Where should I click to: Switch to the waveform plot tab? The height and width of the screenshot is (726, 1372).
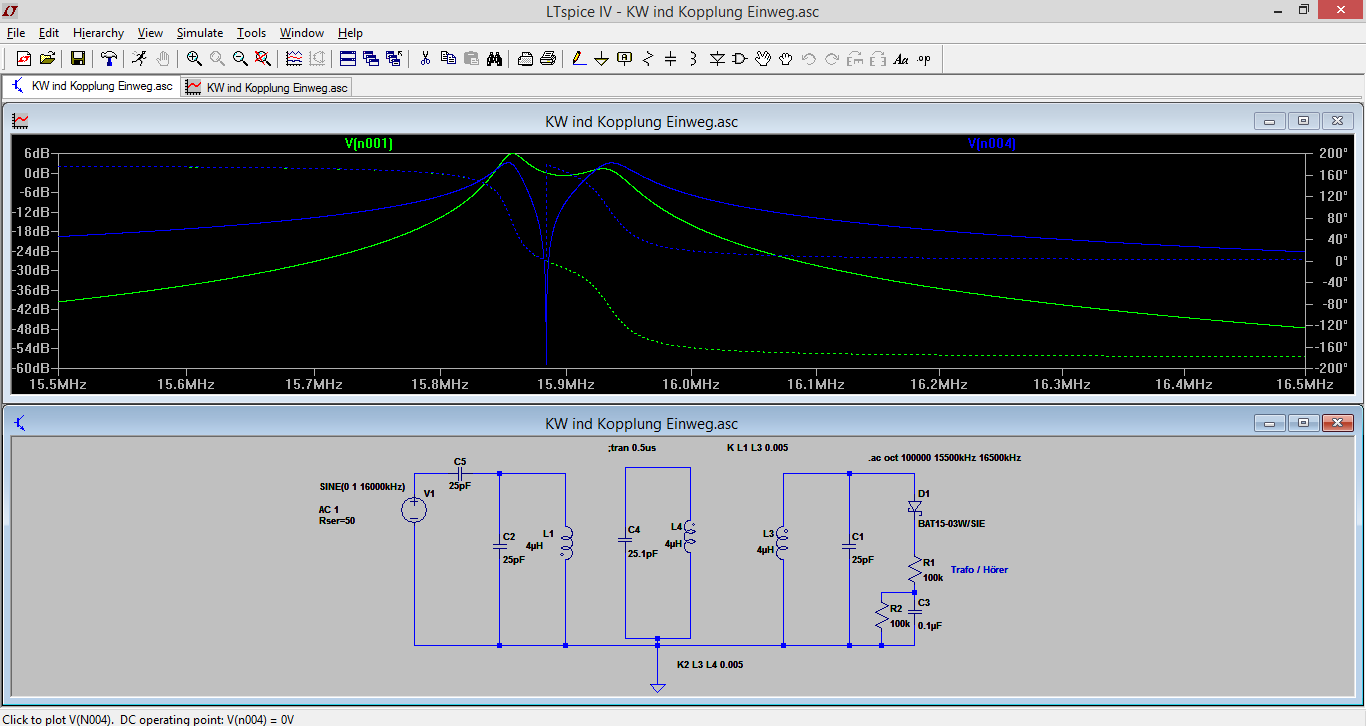[267, 87]
